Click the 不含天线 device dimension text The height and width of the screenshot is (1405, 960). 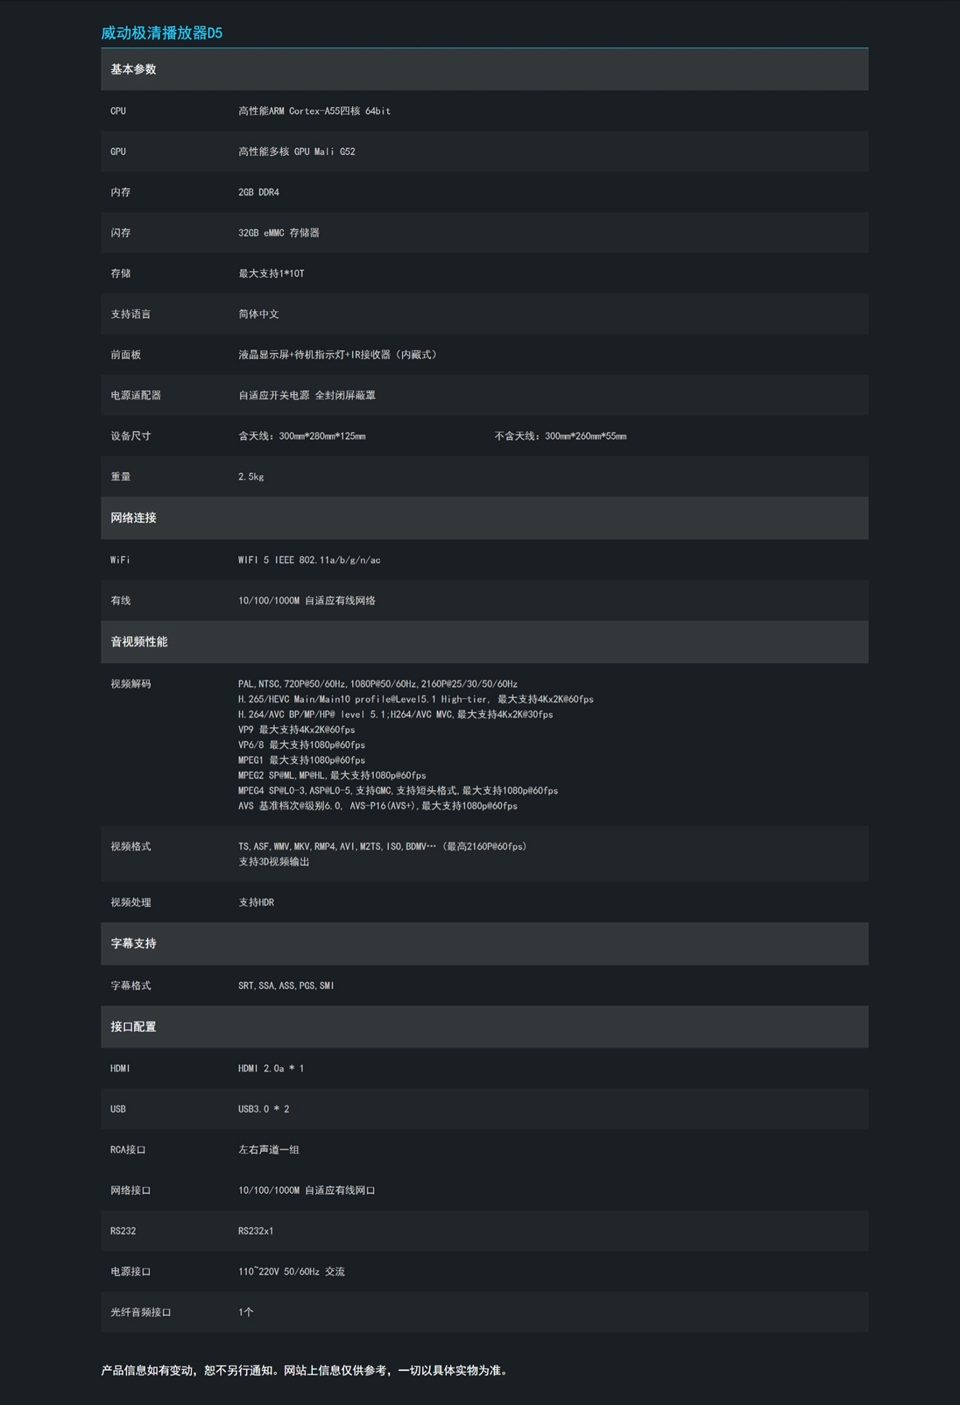(x=560, y=436)
